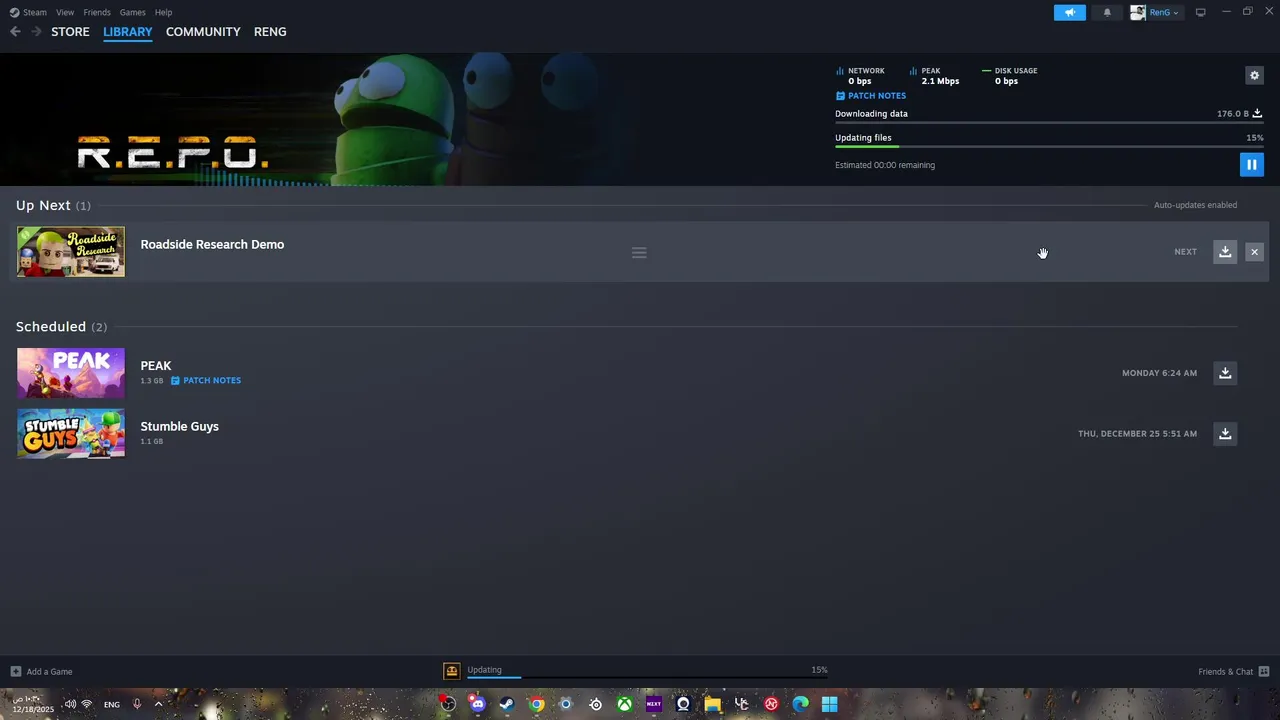Image resolution: width=1280 pixels, height=720 pixels.
Task: Open the STORE tab
Action: tap(70, 32)
